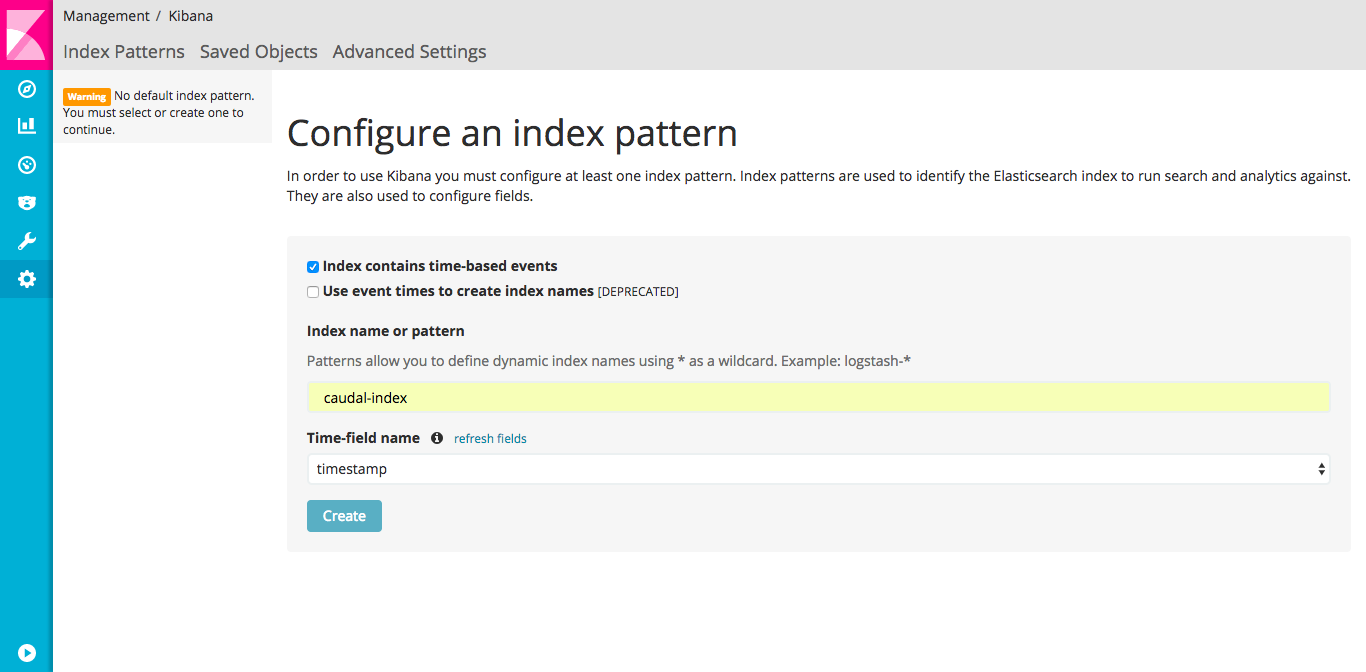This screenshot has width=1366, height=672.
Task: Open the Visualize bar chart icon
Action: point(27,127)
